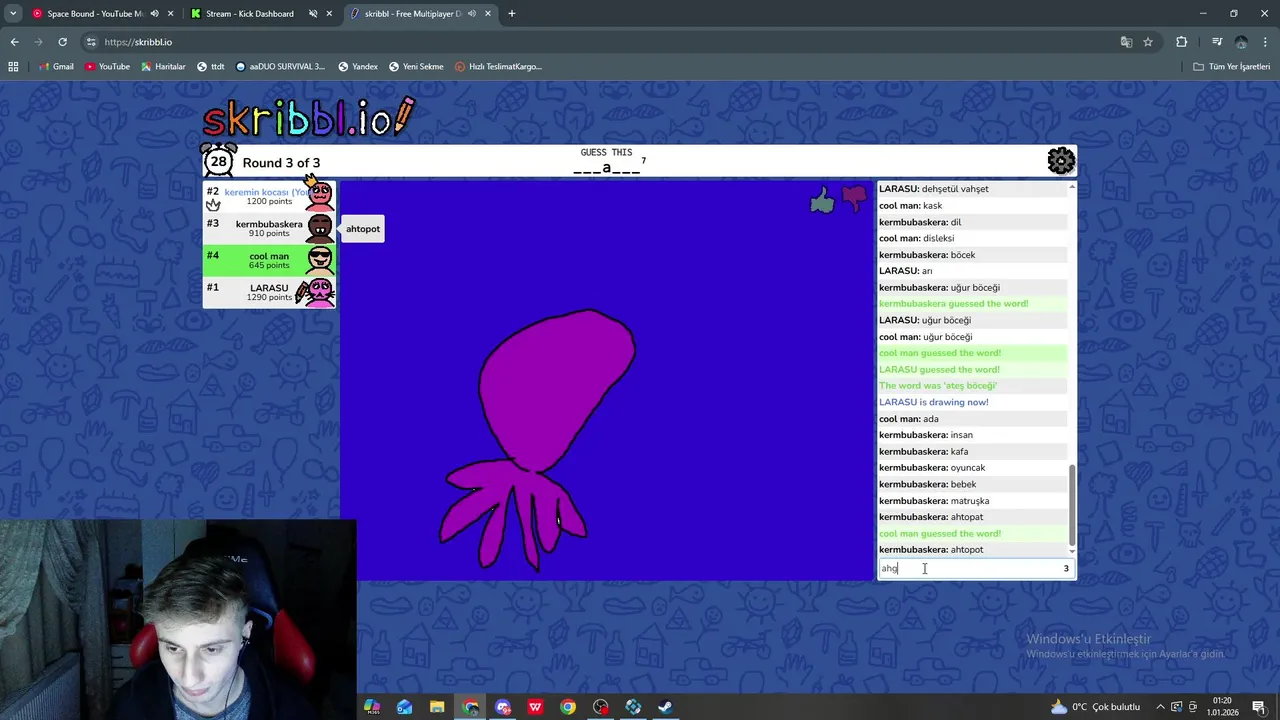The image size is (1280, 720).
Task: Open media controls in the toolbar
Action: click(1216, 42)
